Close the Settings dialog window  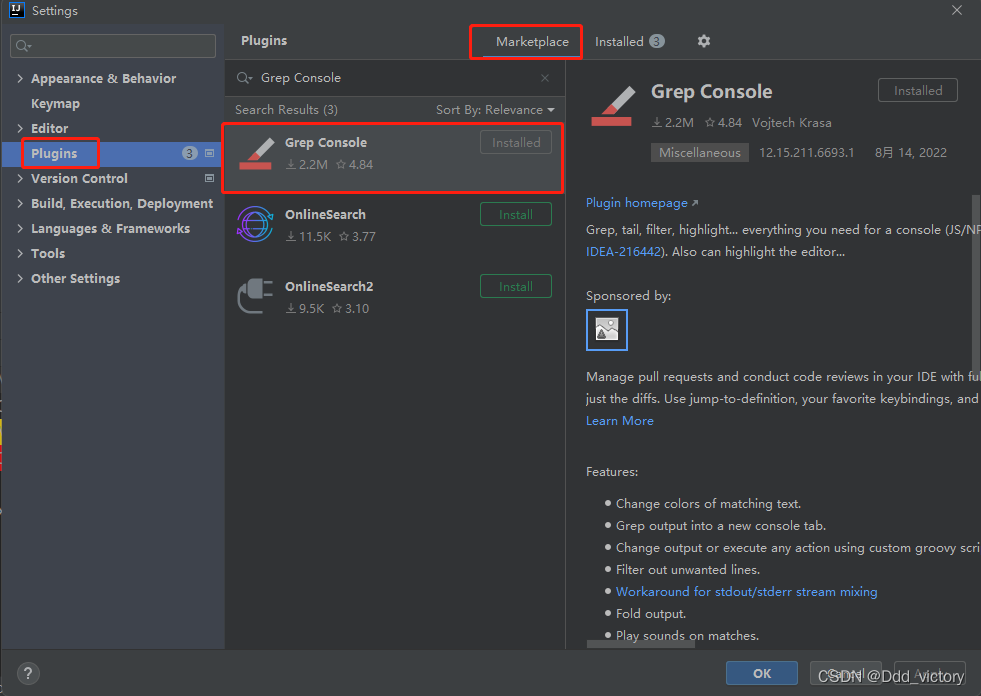[x=957, y=10]
